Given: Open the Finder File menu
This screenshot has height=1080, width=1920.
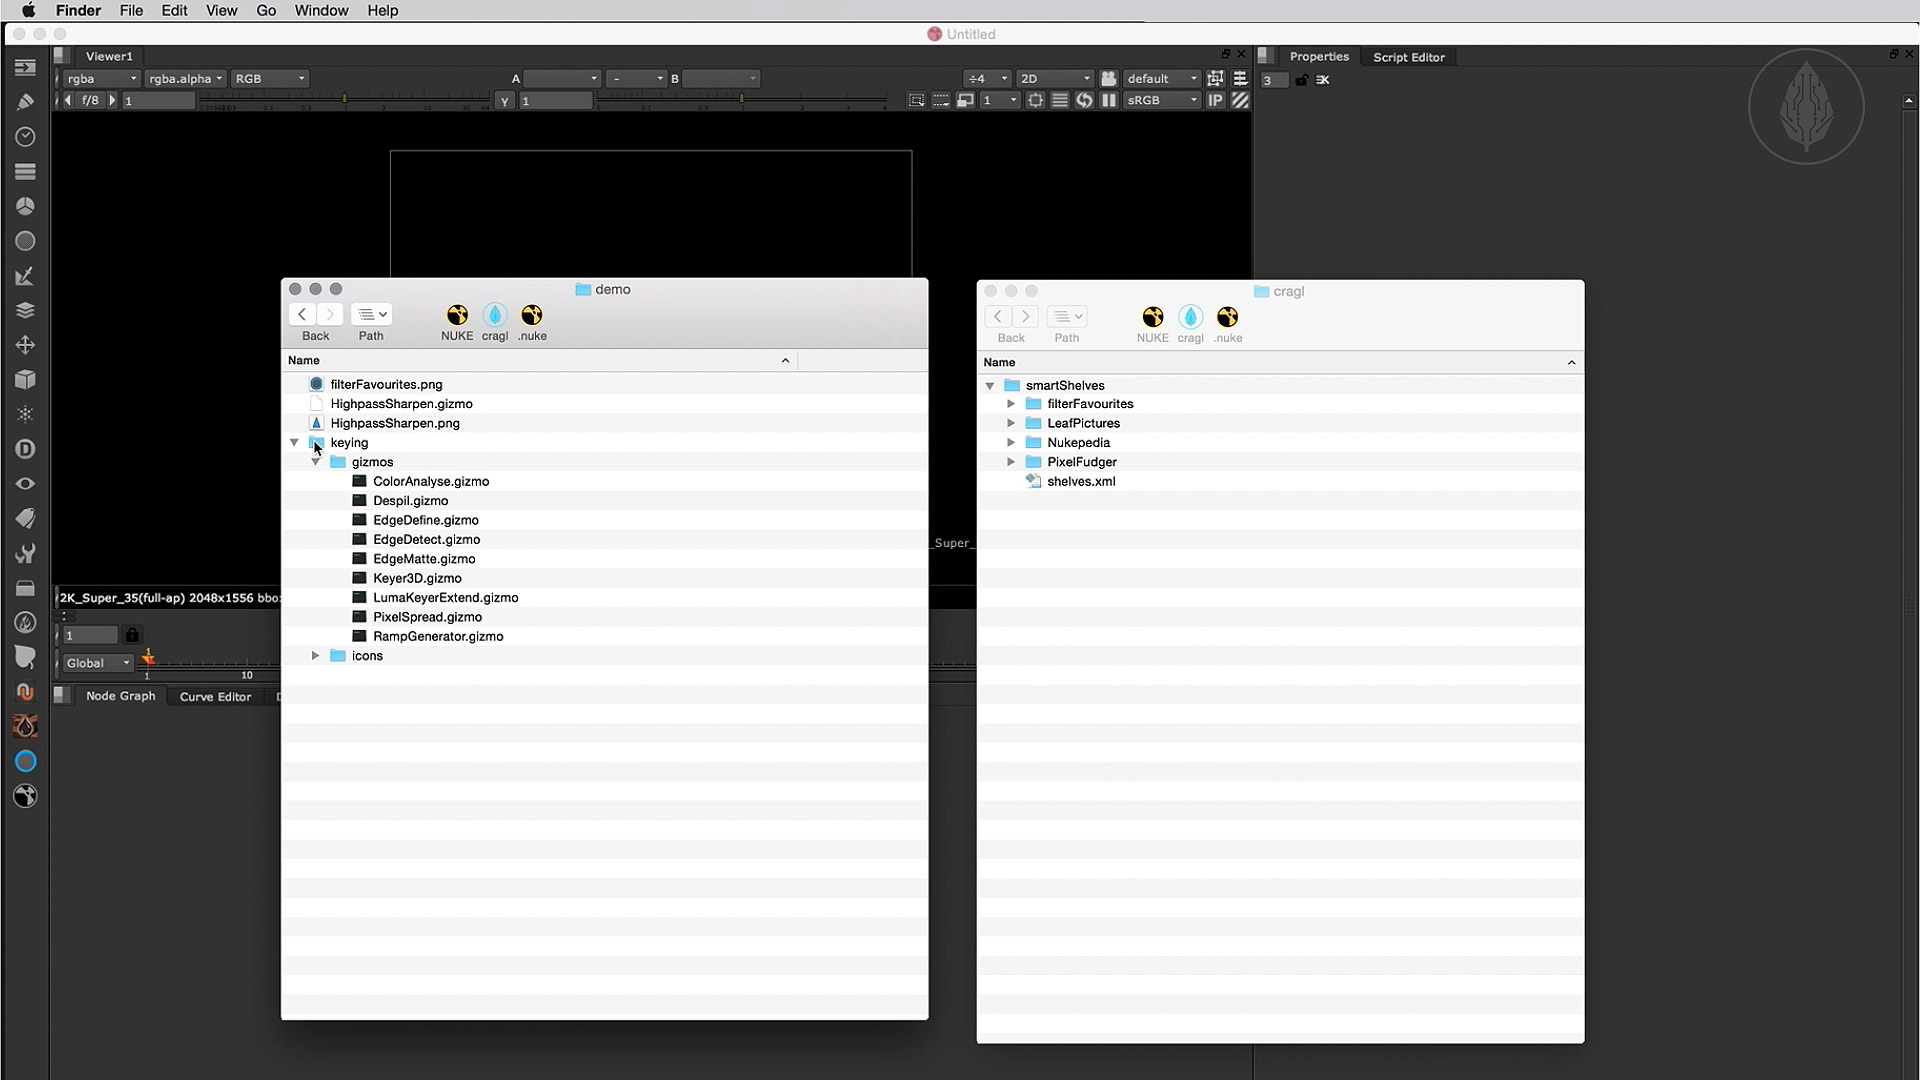Looking at the screenshot, I should click(131, 10).
